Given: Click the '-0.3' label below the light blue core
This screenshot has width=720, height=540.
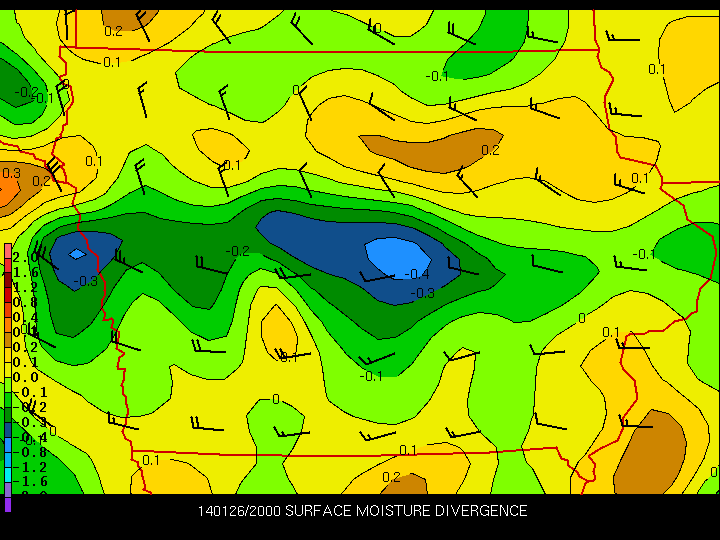Looking at the screenshot, I should (x=423, y=292).
